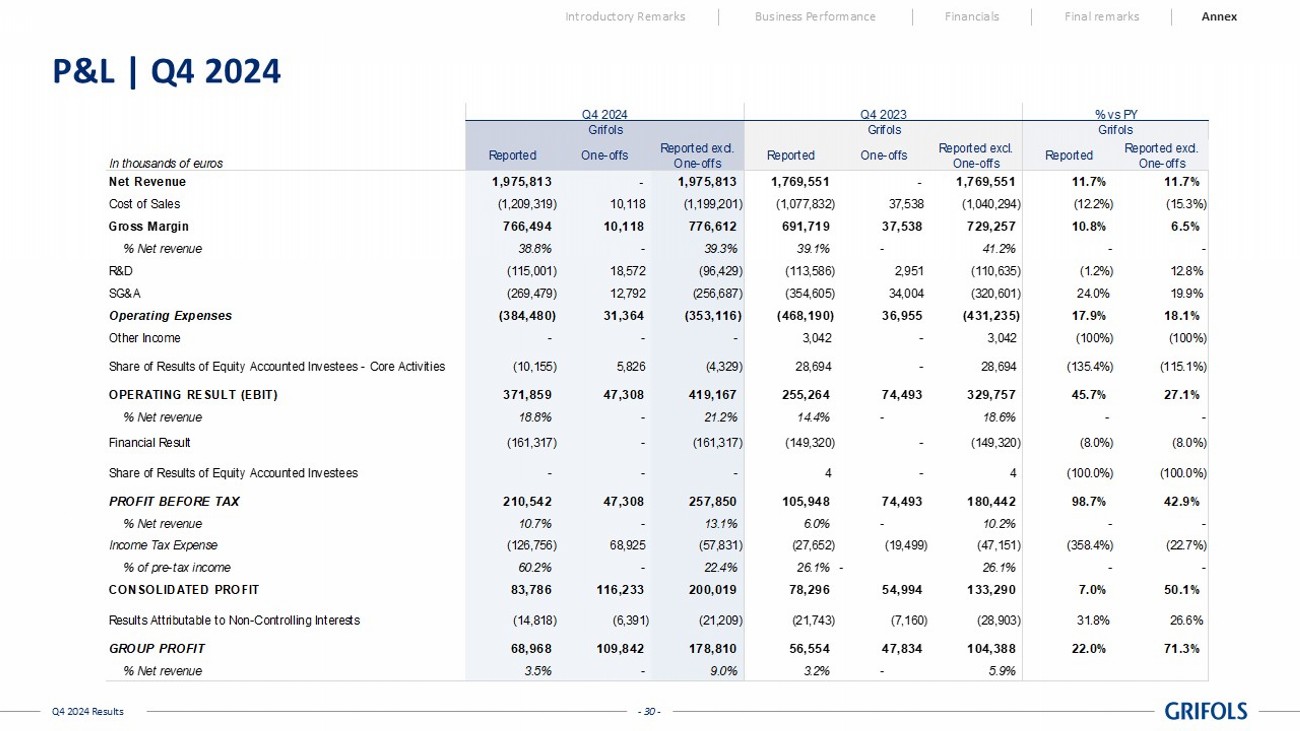The image size is (1300, 731).
Task: Open the Introductory Remarks section tab
Action: [x=625, y=16]
